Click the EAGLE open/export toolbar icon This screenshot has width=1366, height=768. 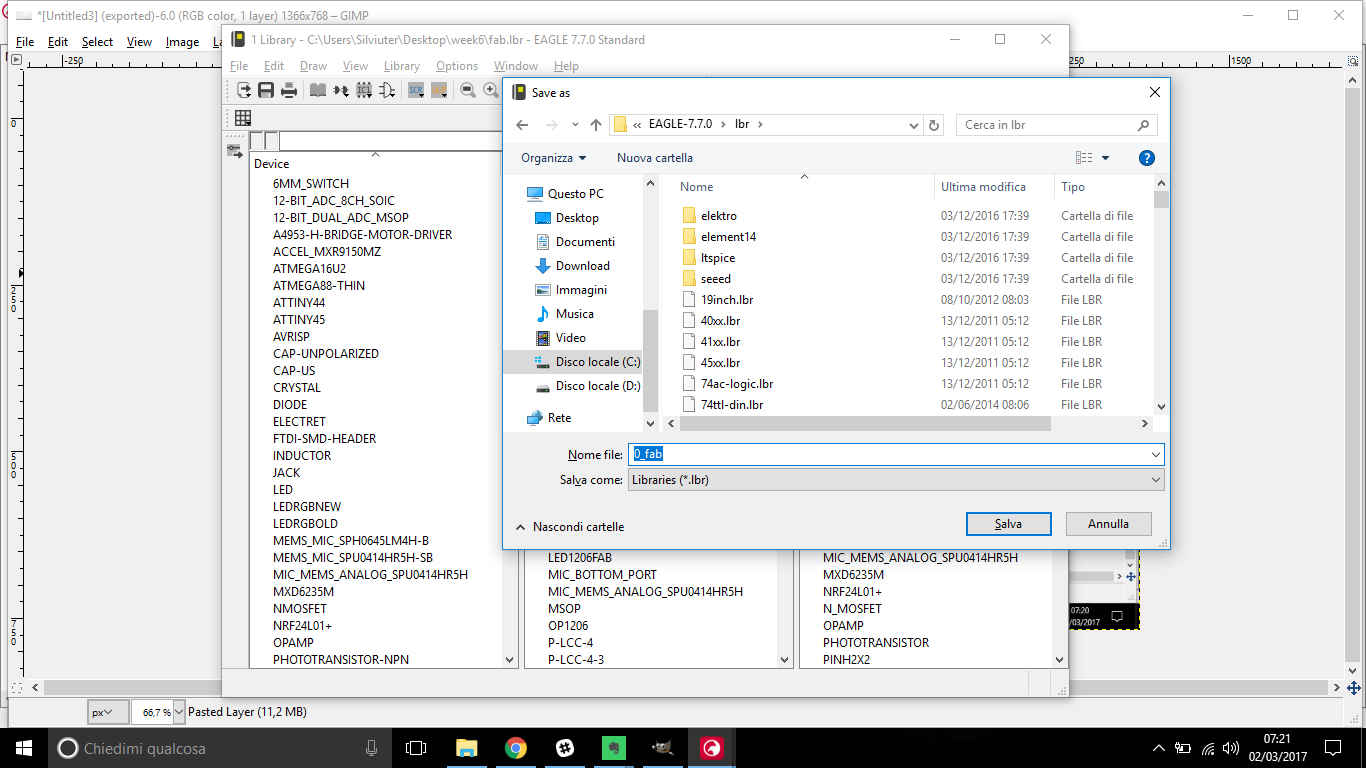[244, 90]
